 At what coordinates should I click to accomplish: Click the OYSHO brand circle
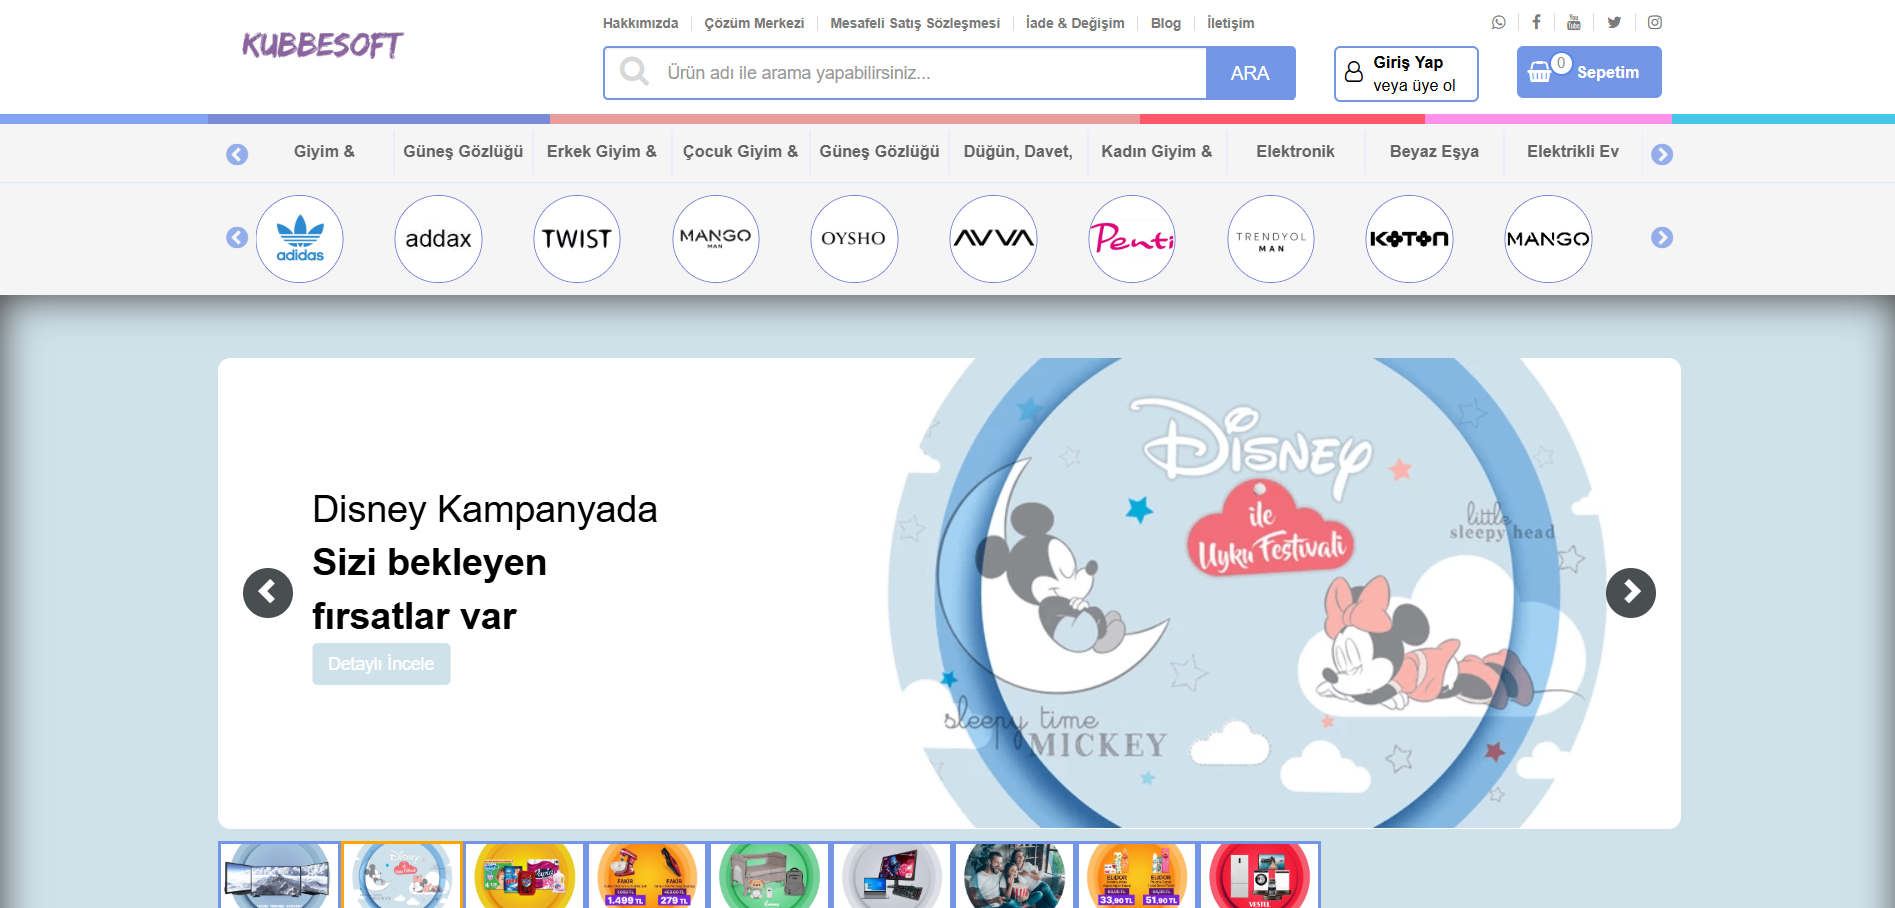point(854,239)
